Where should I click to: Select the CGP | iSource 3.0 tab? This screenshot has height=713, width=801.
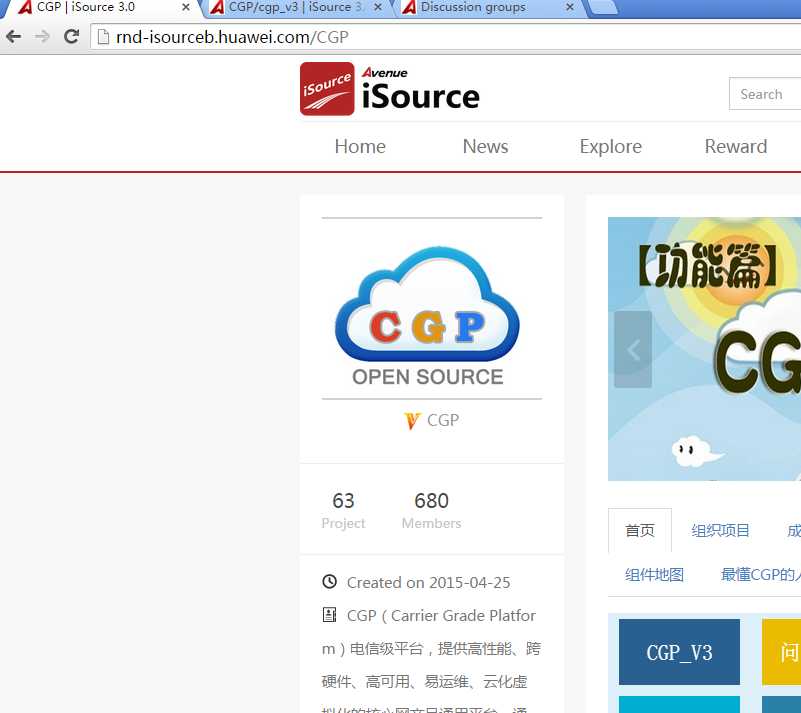coord(102,8)
